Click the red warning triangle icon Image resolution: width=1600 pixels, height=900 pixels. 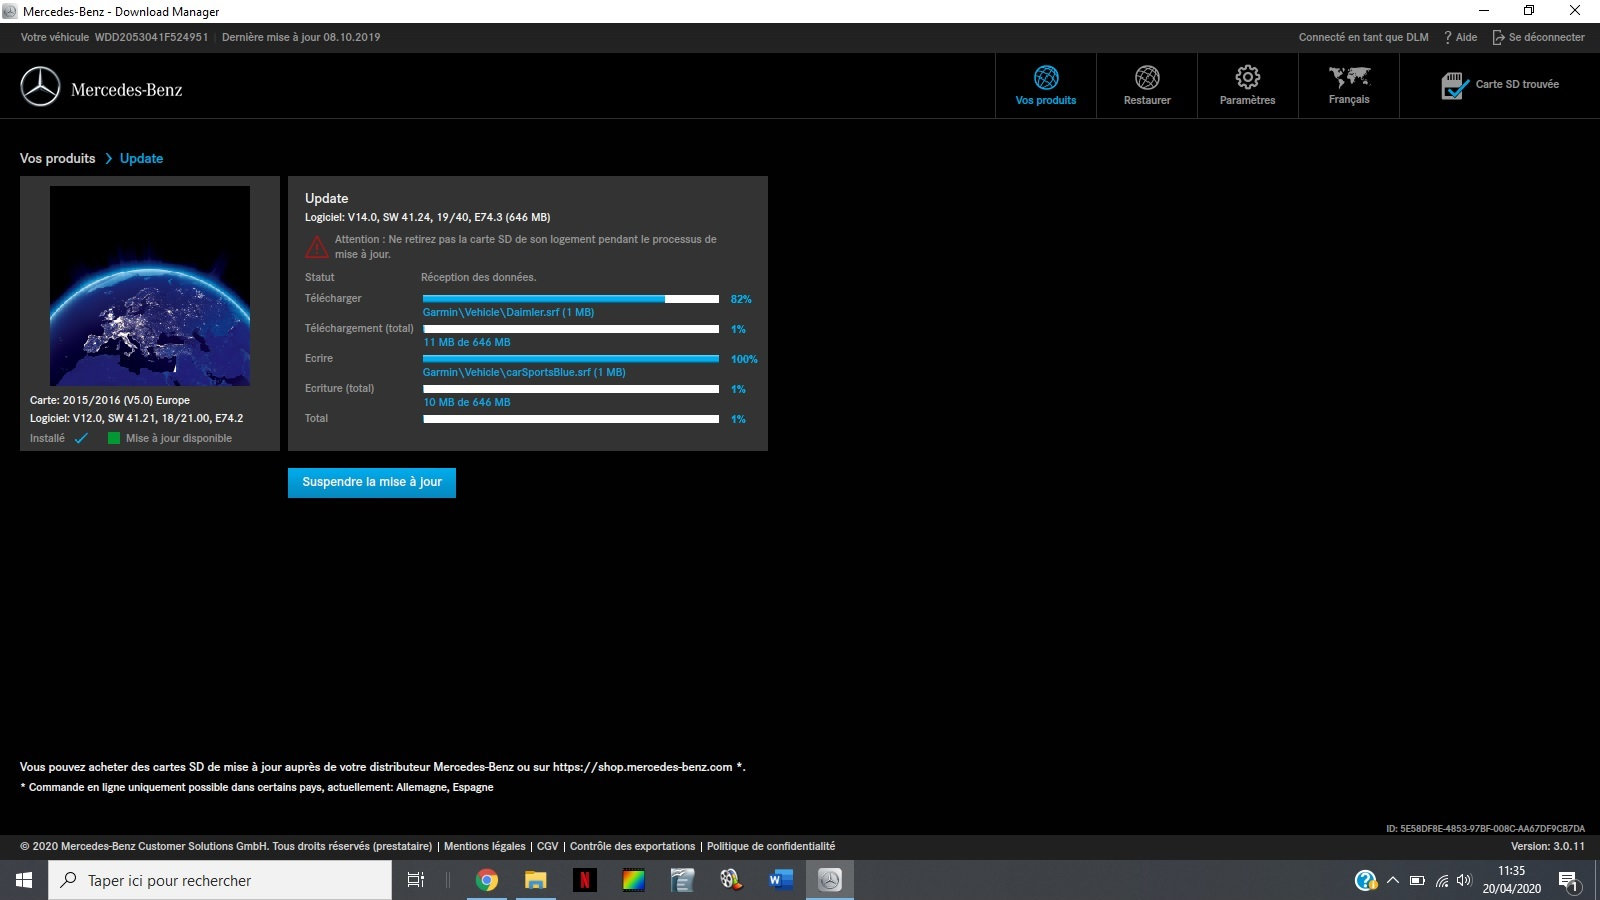317,247
